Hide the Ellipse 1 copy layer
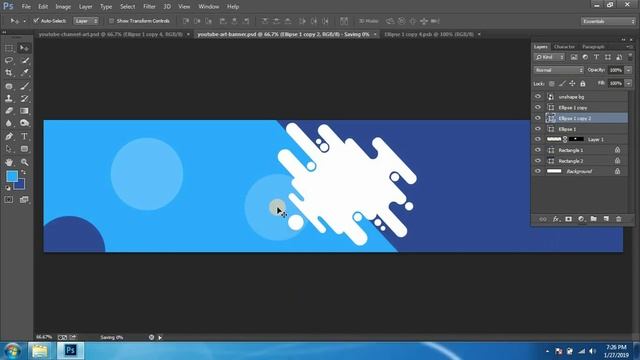The image size is (640, 360). [x=538, y=107]
